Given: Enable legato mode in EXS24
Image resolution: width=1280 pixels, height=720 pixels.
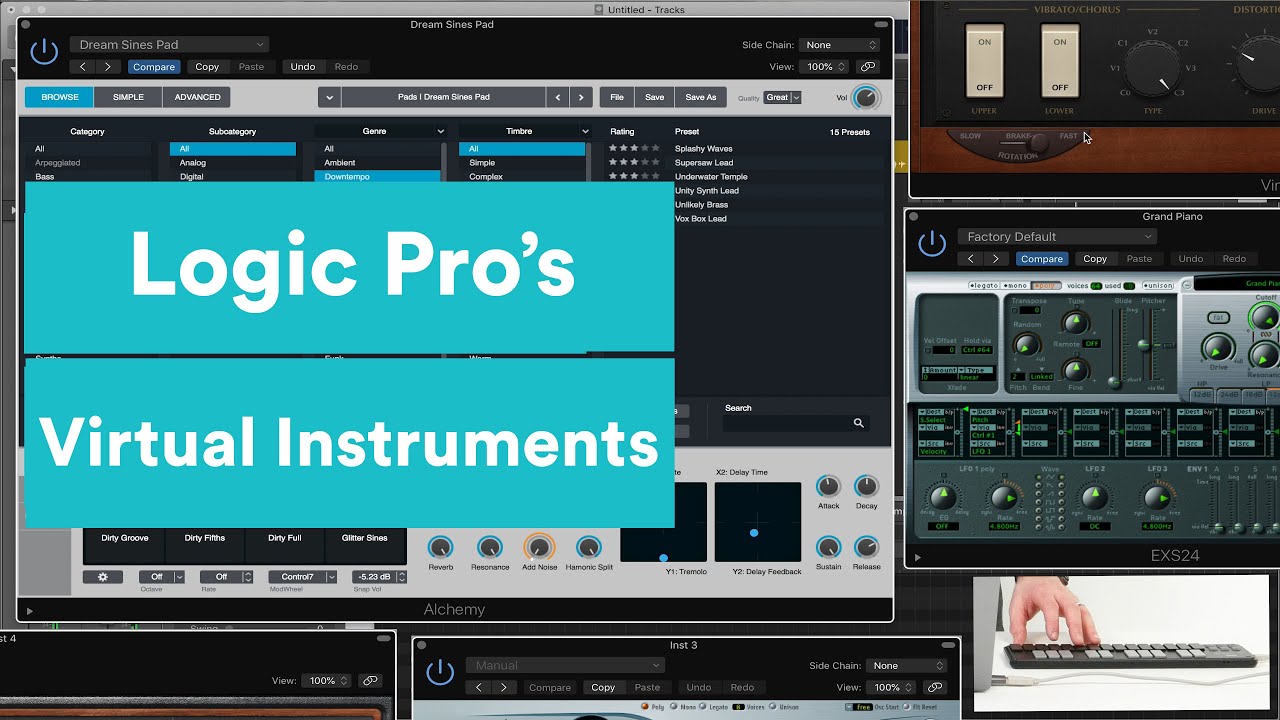Looking at the screenshot, I should tap(986, 286).
